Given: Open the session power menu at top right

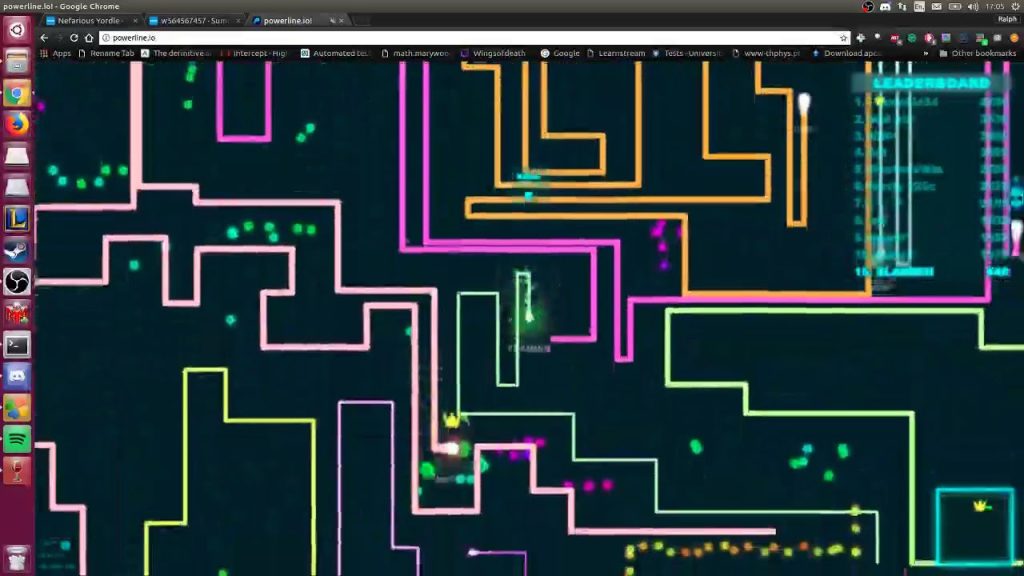Looking at the screenshot, I should pyautogui.click(x=1016, y=7).
